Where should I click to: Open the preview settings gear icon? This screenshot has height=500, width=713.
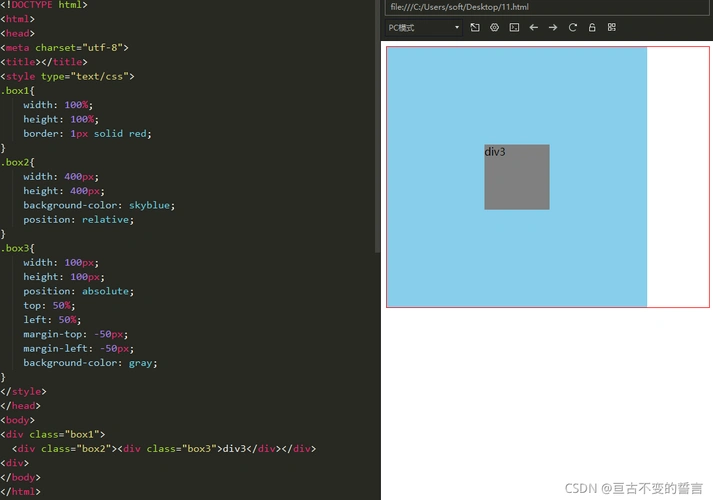tap(494, 28)
